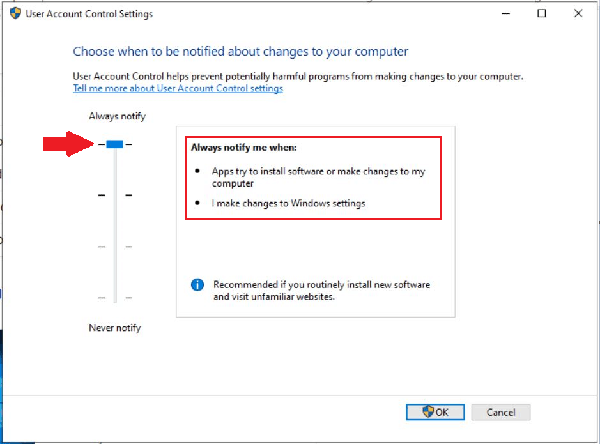This screenshot has height=444, width=600.
Task: Set slider to the lowest tick near Never notify
Action: tap(115, 297)
